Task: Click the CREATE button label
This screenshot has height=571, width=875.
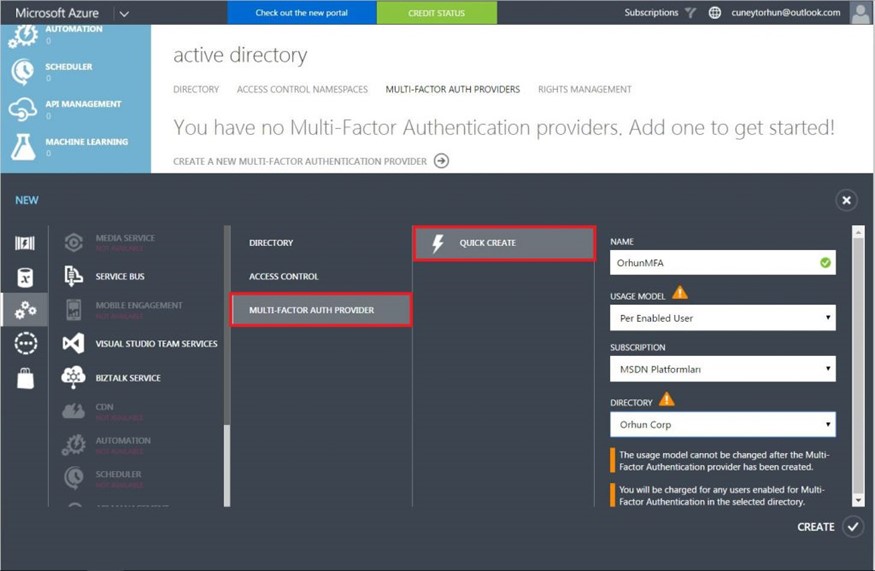Action: coord(816,527)
